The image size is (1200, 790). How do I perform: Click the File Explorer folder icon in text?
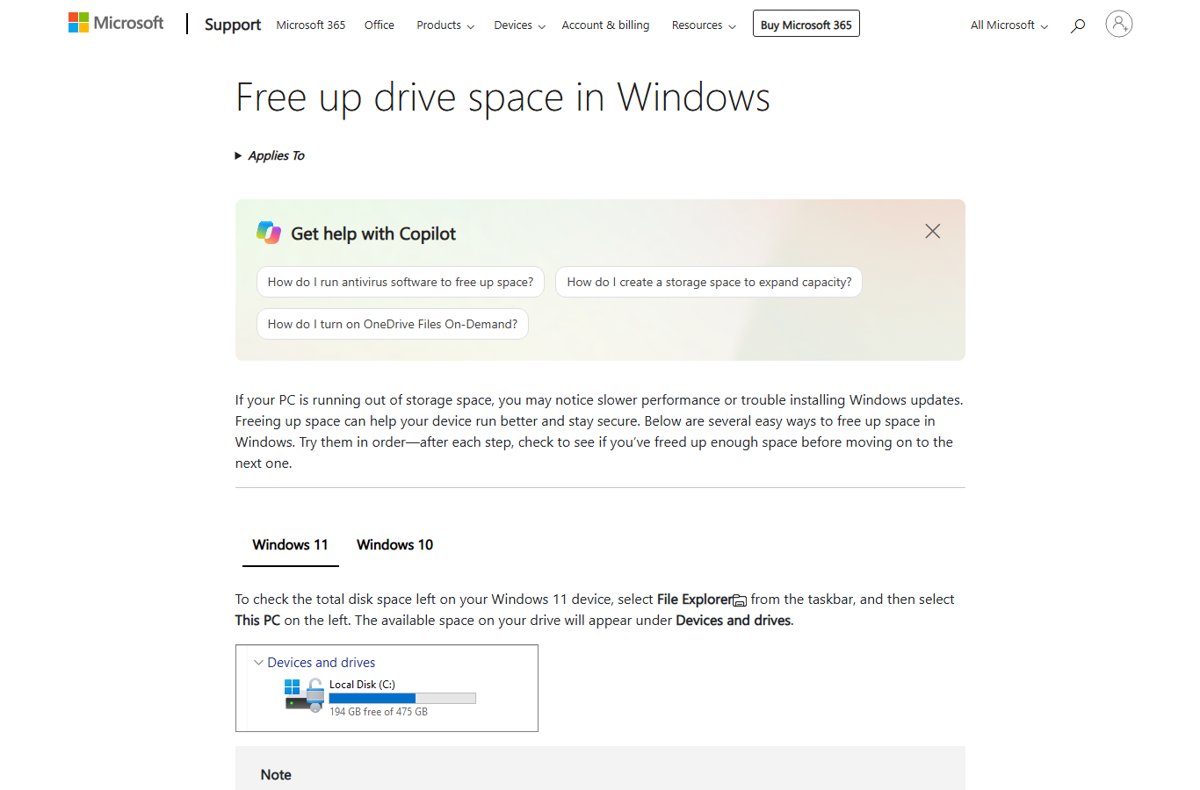click(740, 600)
